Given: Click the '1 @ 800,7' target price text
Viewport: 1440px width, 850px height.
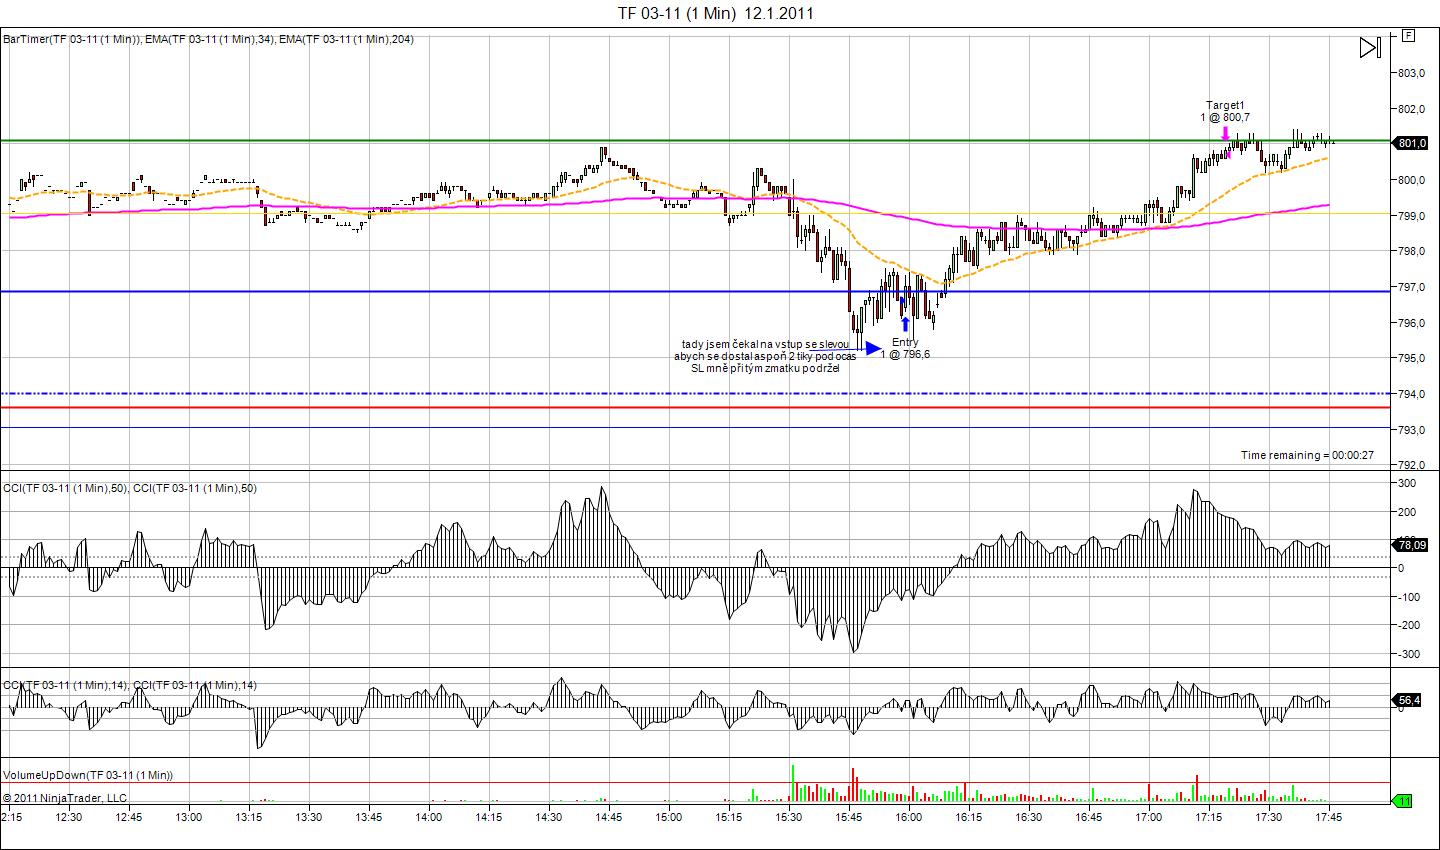Looking at the screenshot, I should (x=1226, y=117).
